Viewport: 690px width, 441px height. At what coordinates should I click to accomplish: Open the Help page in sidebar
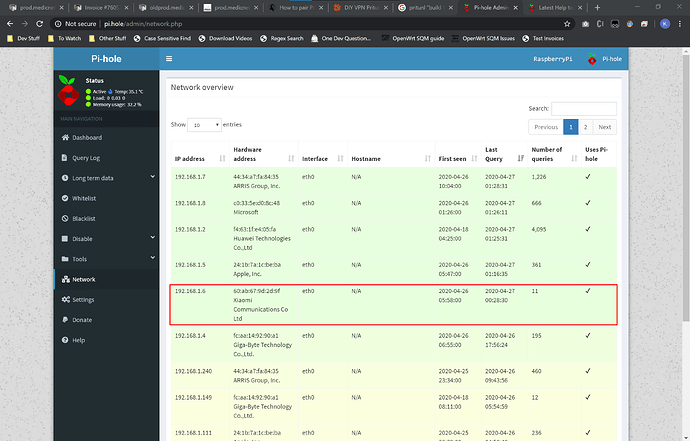click(x=79, y=340)
